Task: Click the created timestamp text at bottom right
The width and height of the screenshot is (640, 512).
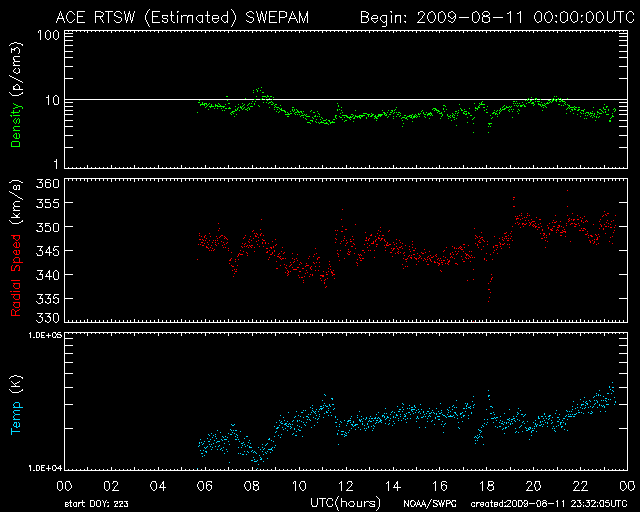Action: pos(549,504)
